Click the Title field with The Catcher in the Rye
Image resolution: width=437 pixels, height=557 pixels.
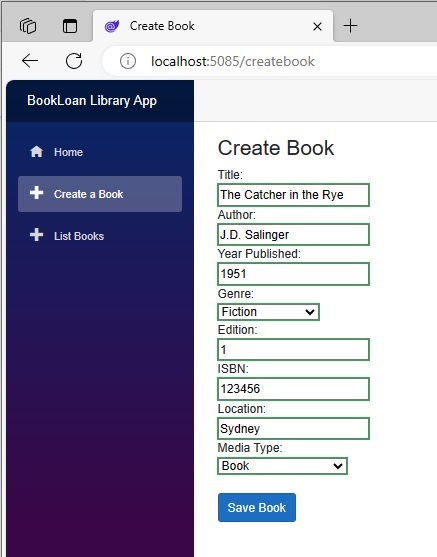tap(293, 195)
